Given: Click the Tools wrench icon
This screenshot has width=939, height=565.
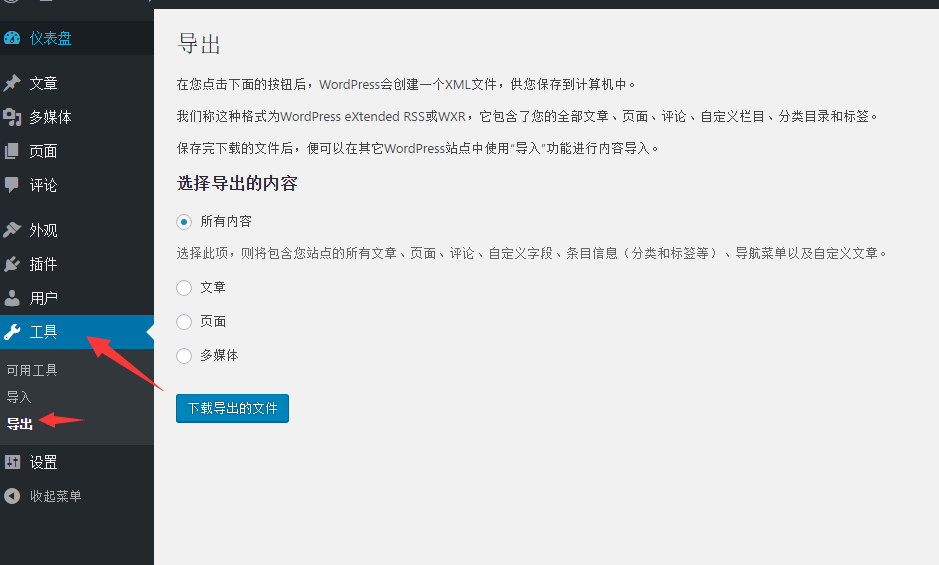Looking at the screenshot, I should (x=12, y=332).
